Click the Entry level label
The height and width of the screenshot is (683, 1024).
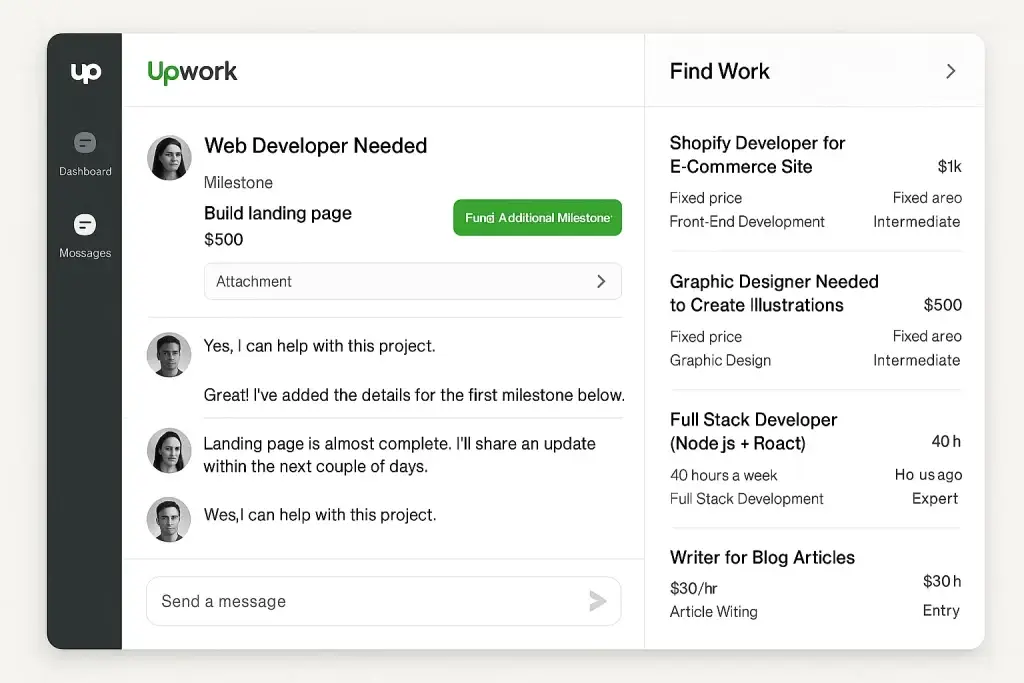941,611
